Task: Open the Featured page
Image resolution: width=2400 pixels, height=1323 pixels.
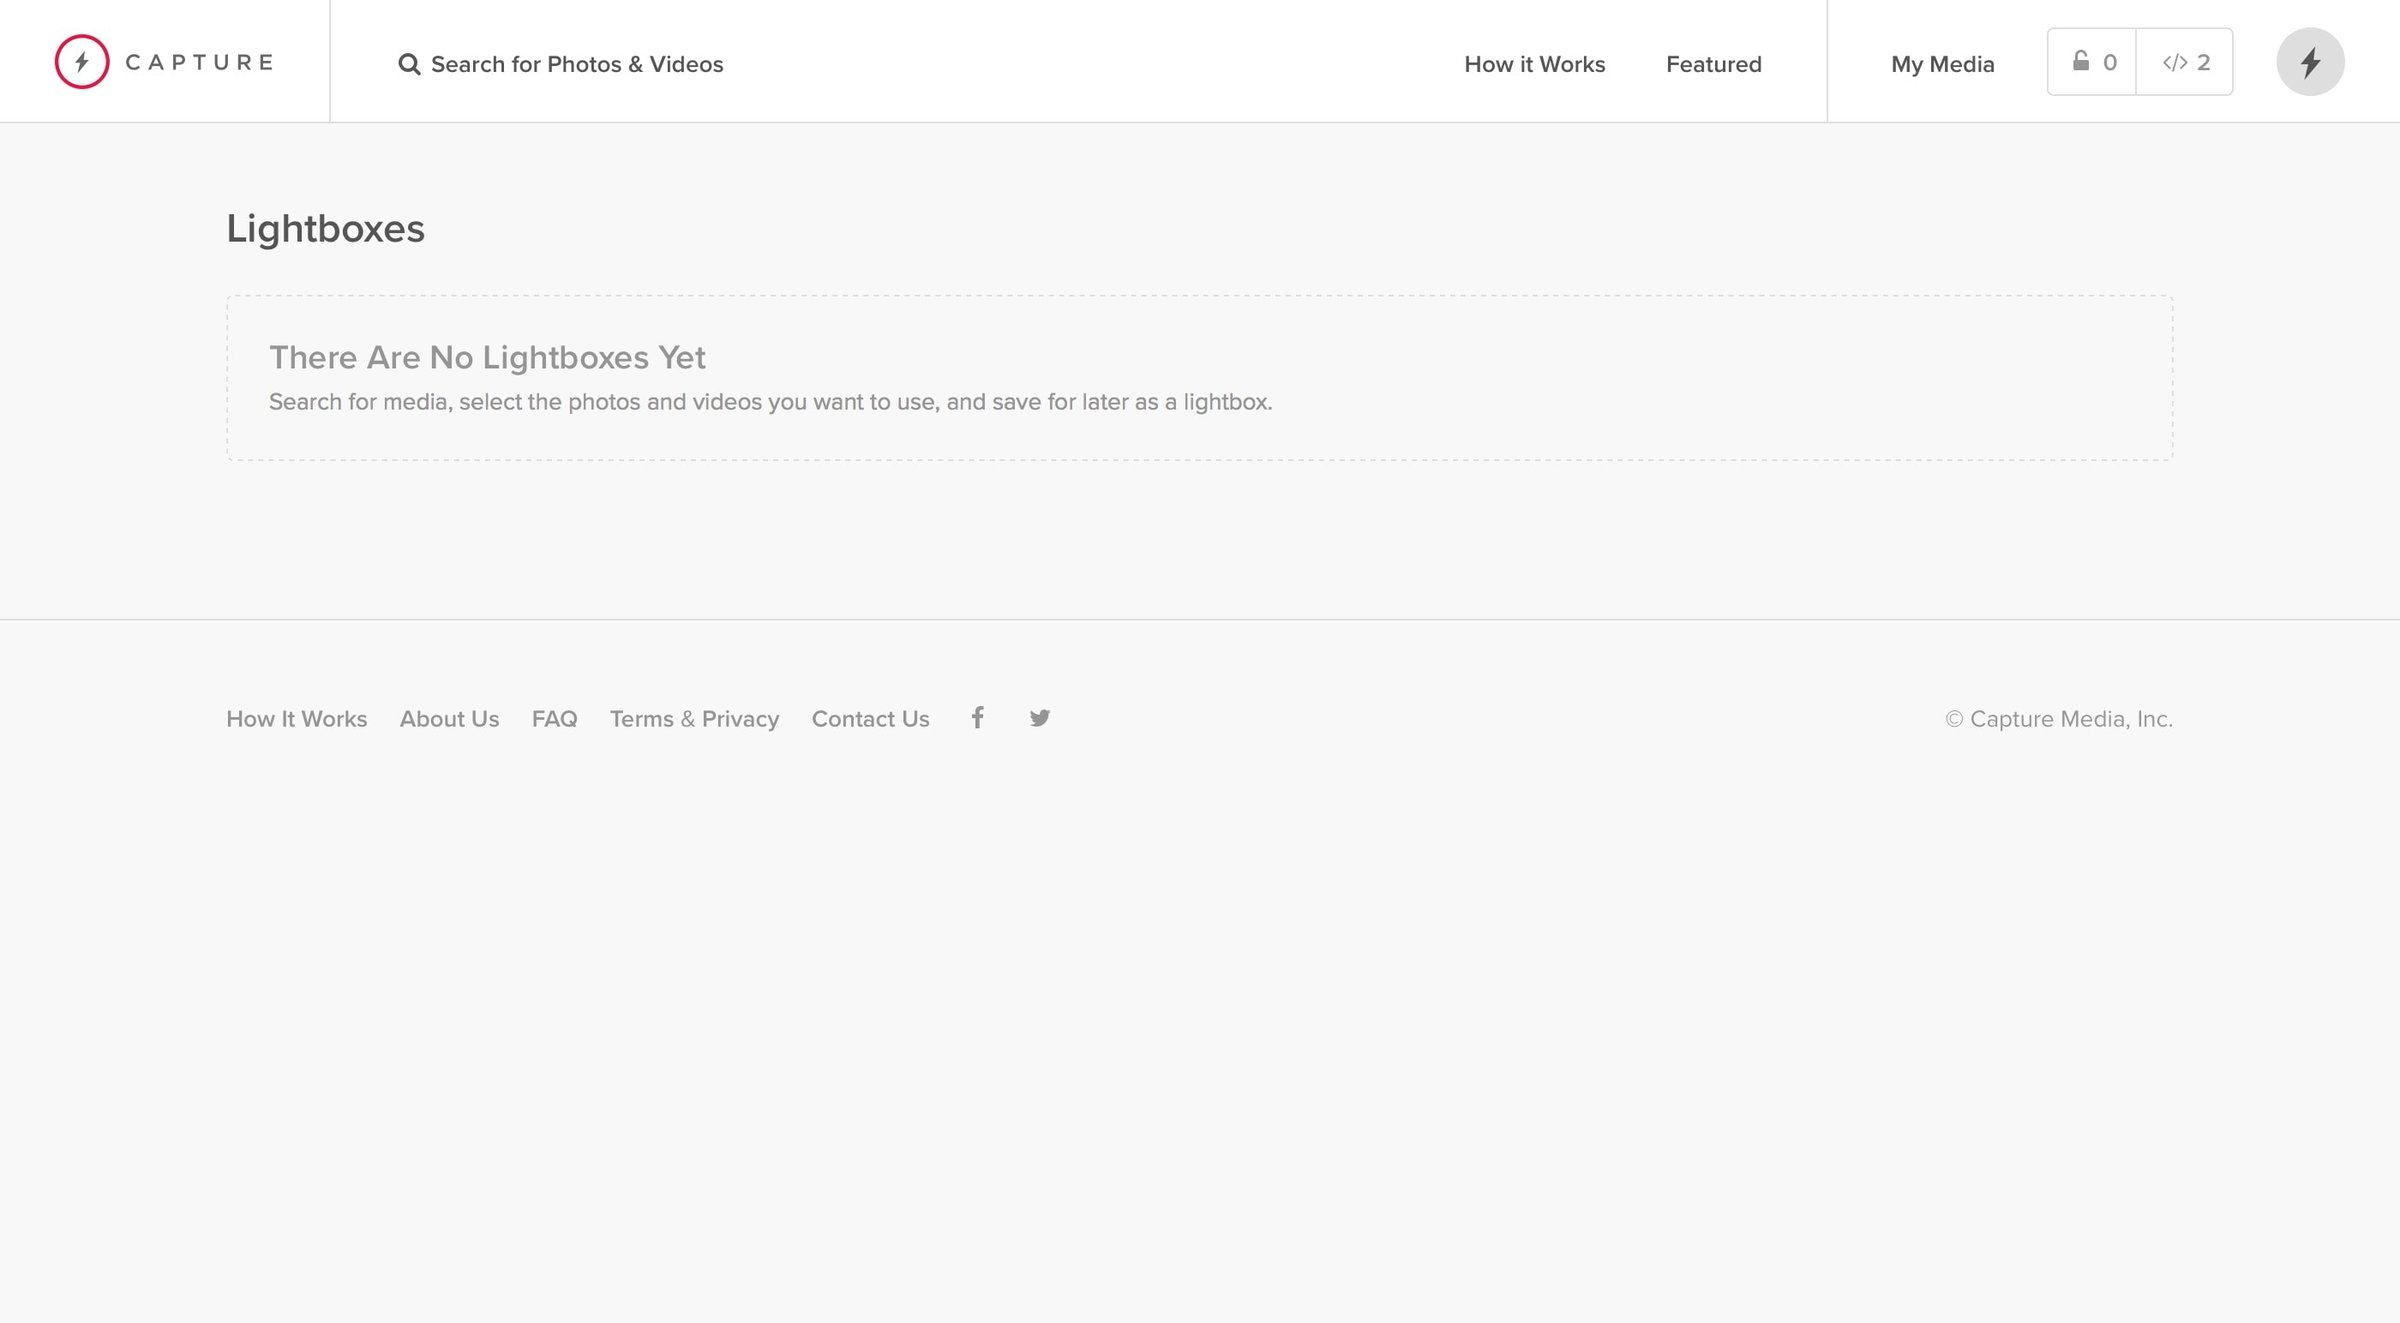Action: coord(1714,64)
